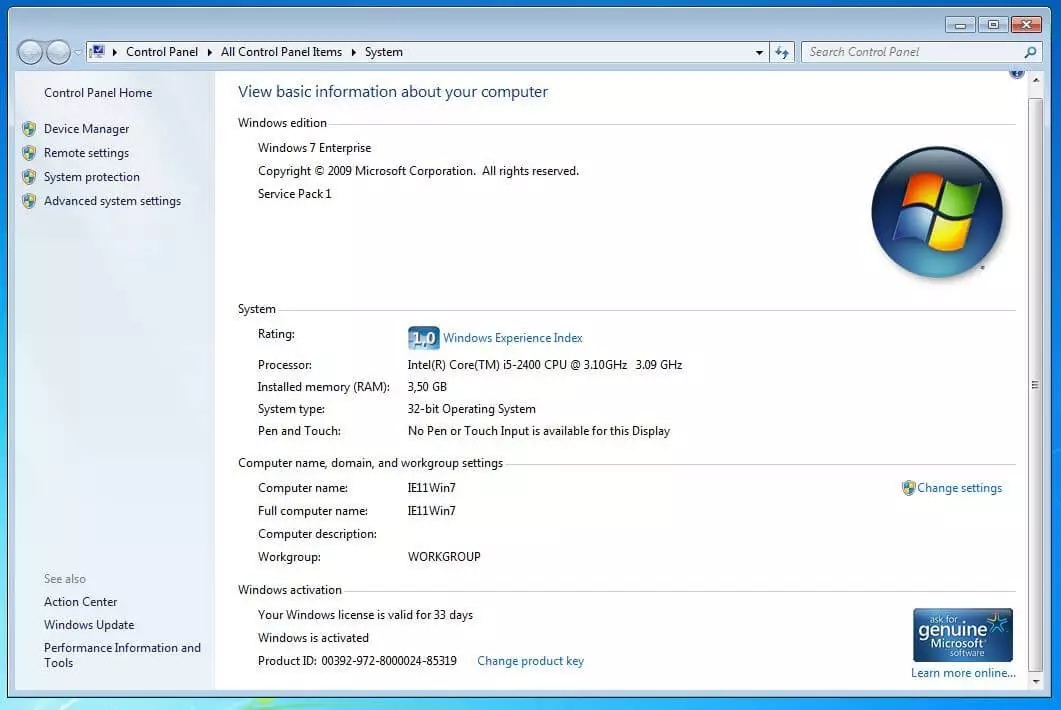Click the 32-bit Operating System value
This screenshot has height=710, width=1061.
472,409
